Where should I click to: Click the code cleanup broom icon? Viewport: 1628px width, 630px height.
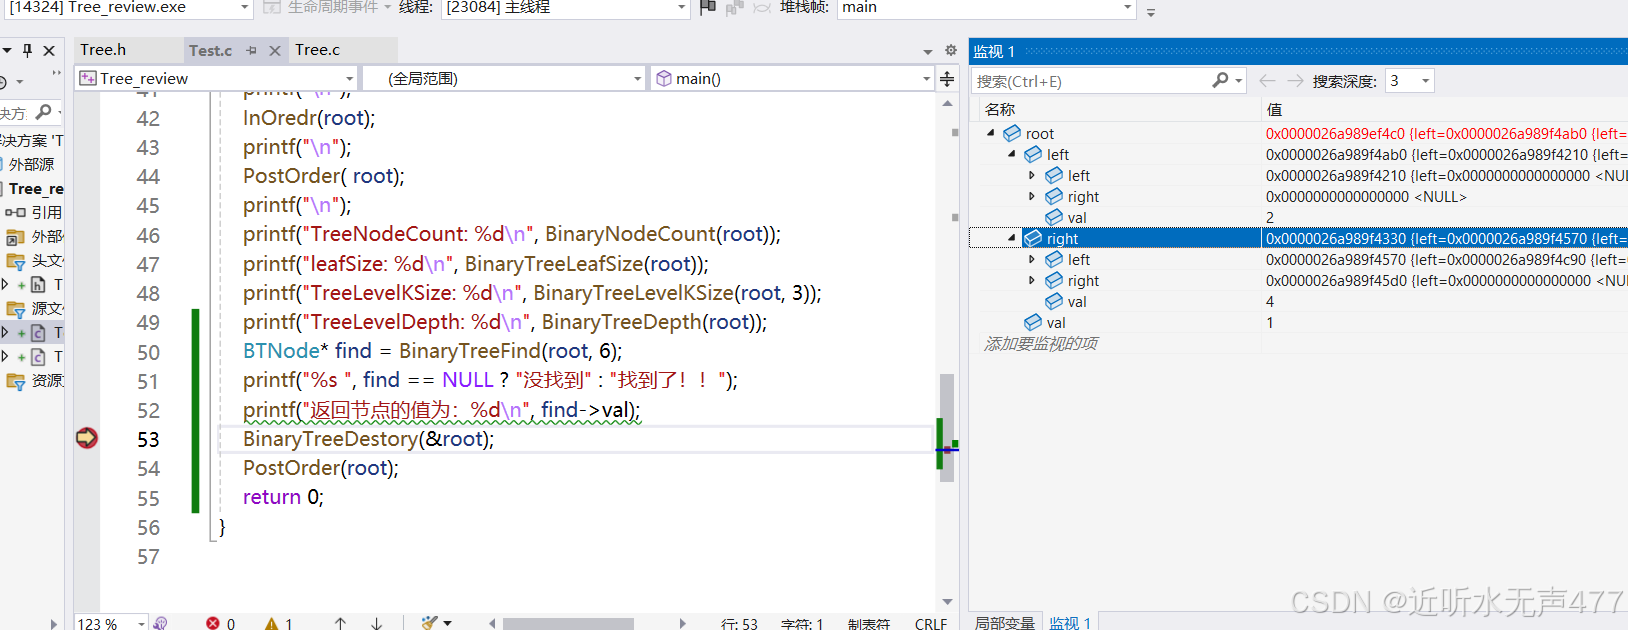pos(430,623)
